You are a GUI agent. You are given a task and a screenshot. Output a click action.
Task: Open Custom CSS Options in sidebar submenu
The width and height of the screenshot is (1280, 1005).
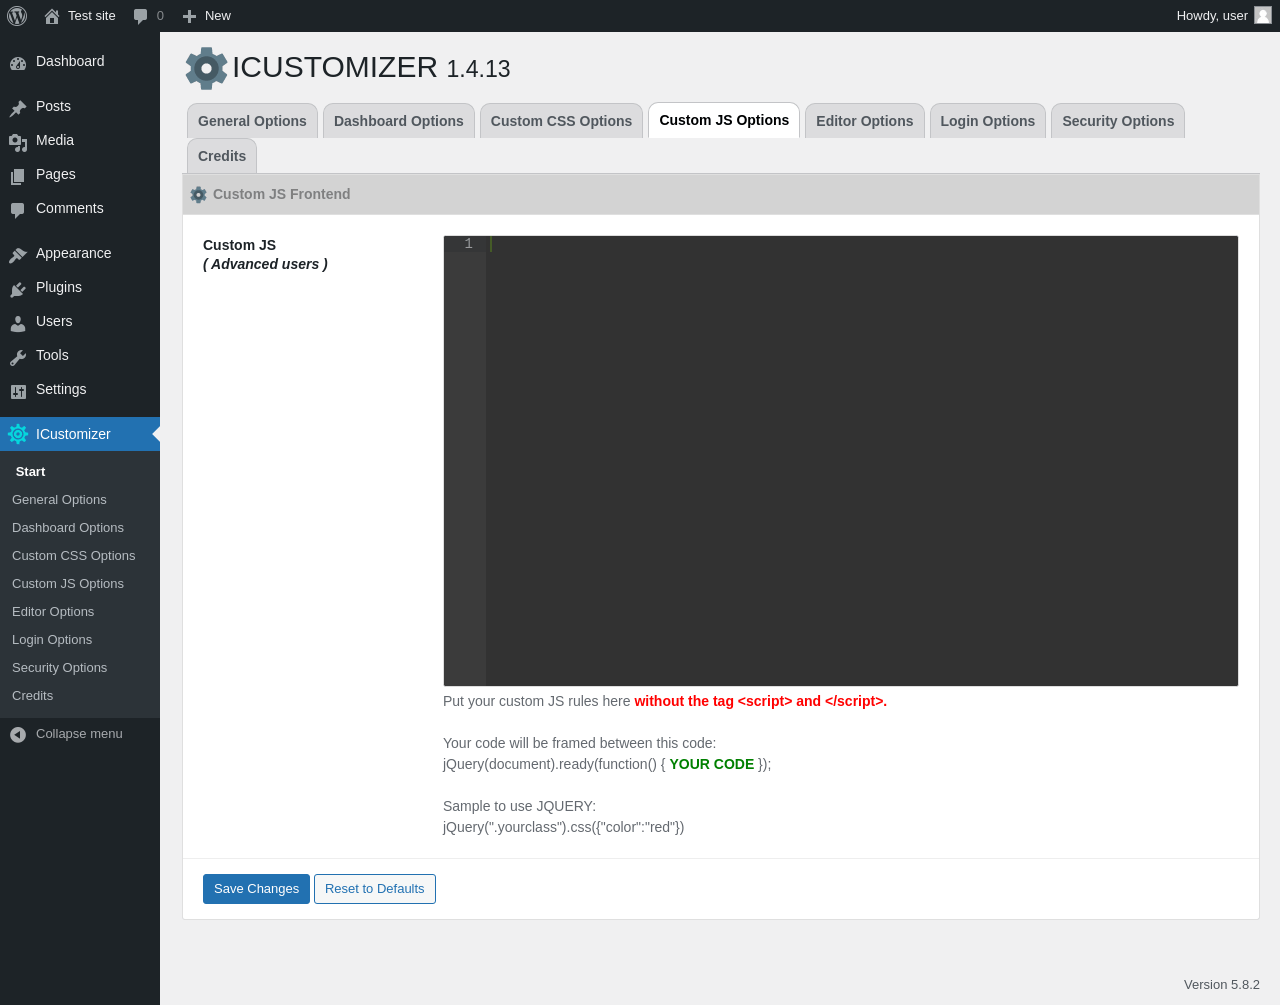coord(74,556)
